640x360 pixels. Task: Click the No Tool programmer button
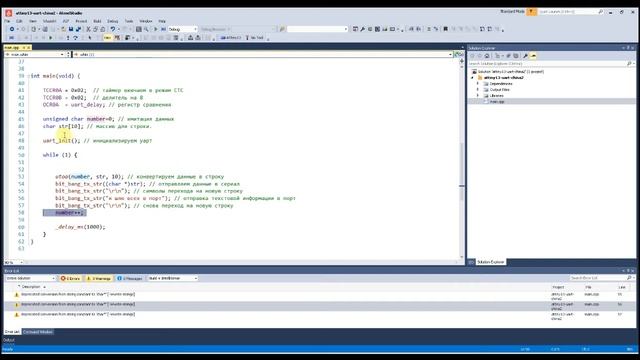(x=255, y=38)
